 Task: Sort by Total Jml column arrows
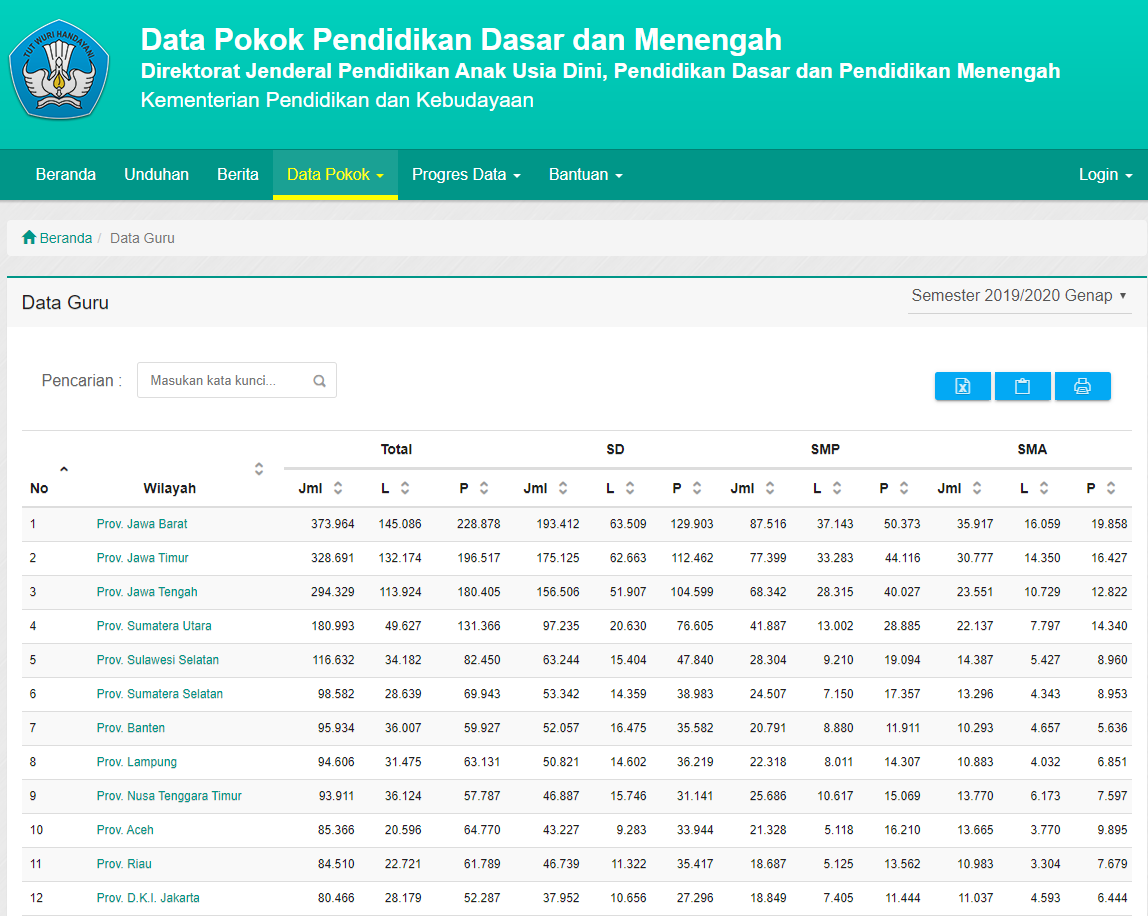click(x=338, y=488)
